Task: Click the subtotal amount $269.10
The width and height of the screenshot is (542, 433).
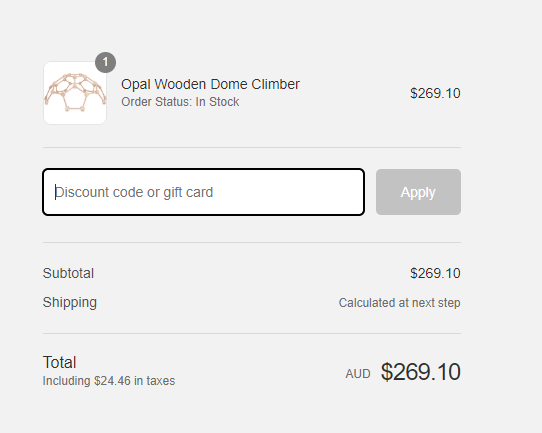Action: [435, 273]
